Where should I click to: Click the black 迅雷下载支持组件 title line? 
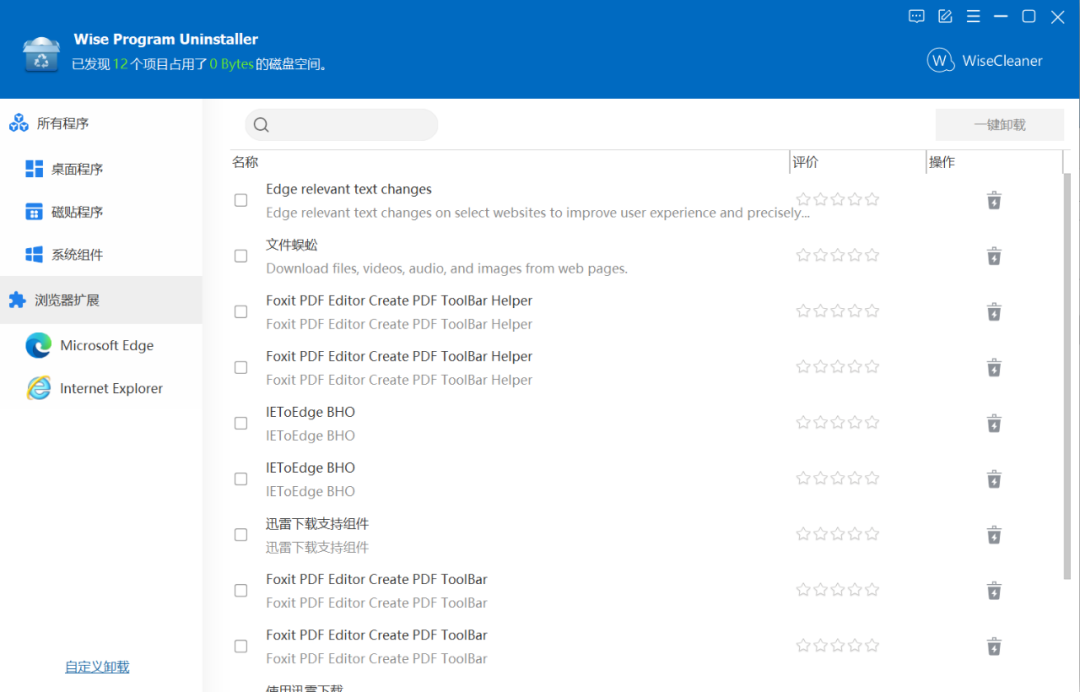(318, 524)
